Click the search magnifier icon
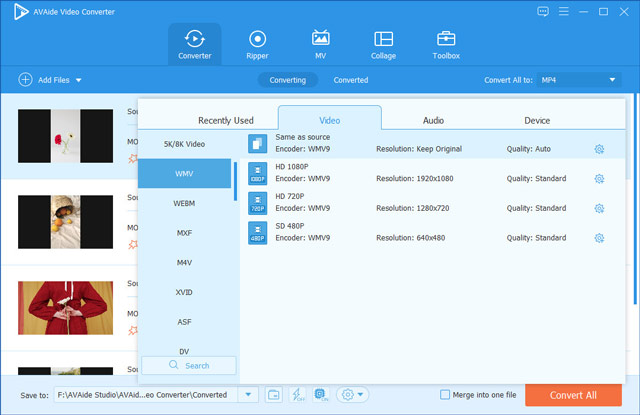The image size is (640, 415). (173, 365)
